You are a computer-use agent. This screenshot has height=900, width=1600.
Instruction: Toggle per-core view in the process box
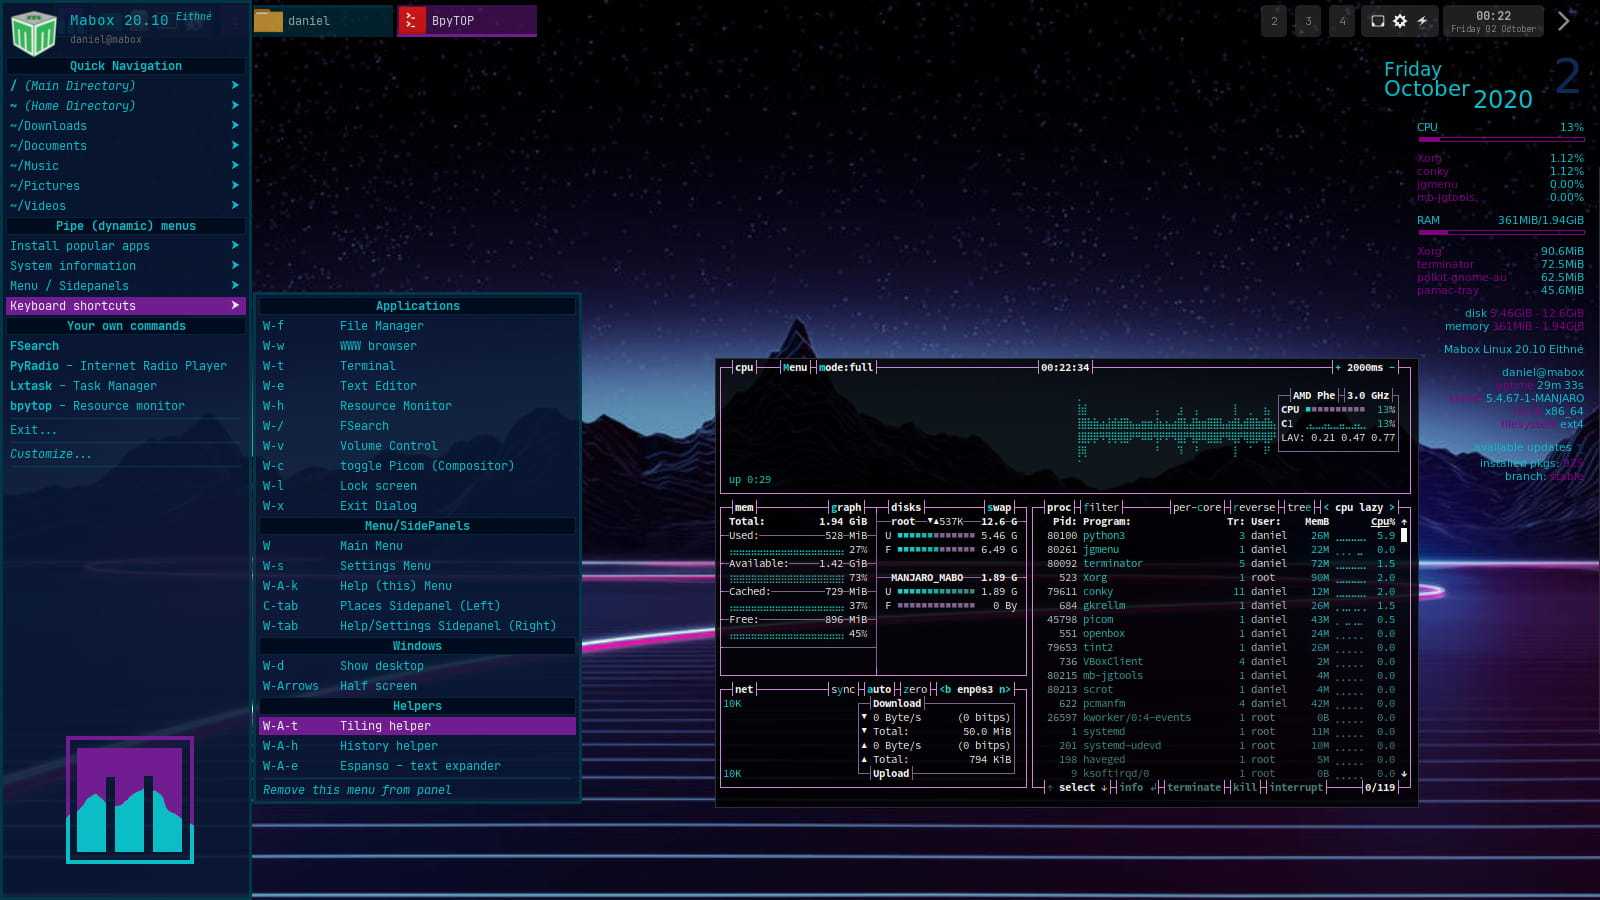[x=1197, y=507]
